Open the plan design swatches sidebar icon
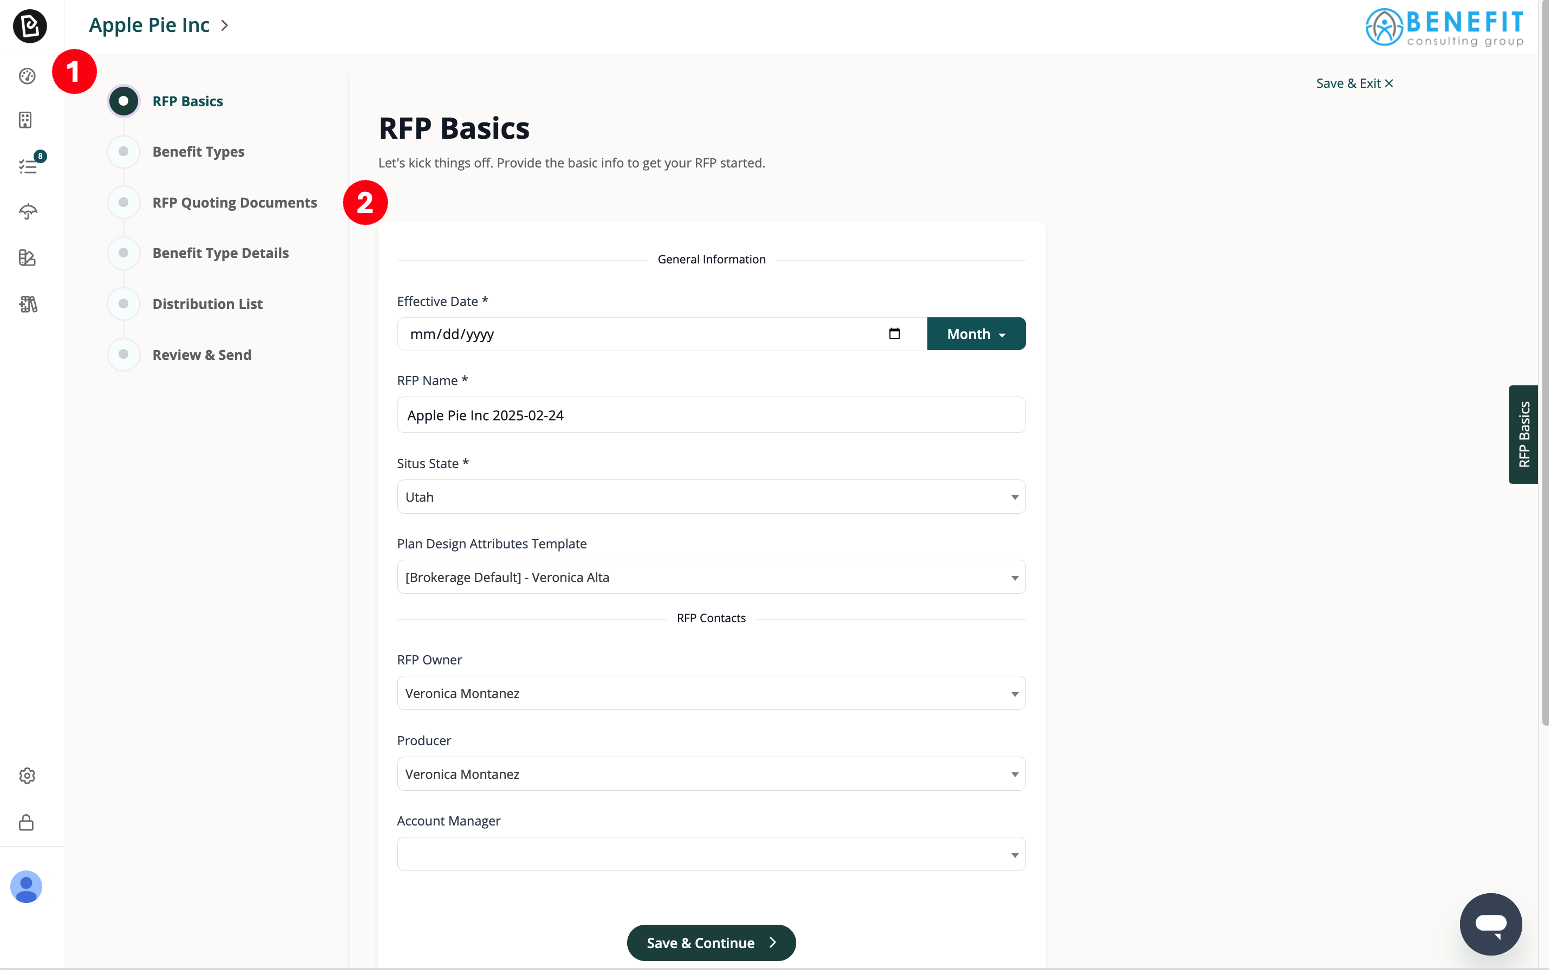The height and width of the screenshot is (970, 1549). [x=27, y=257]
